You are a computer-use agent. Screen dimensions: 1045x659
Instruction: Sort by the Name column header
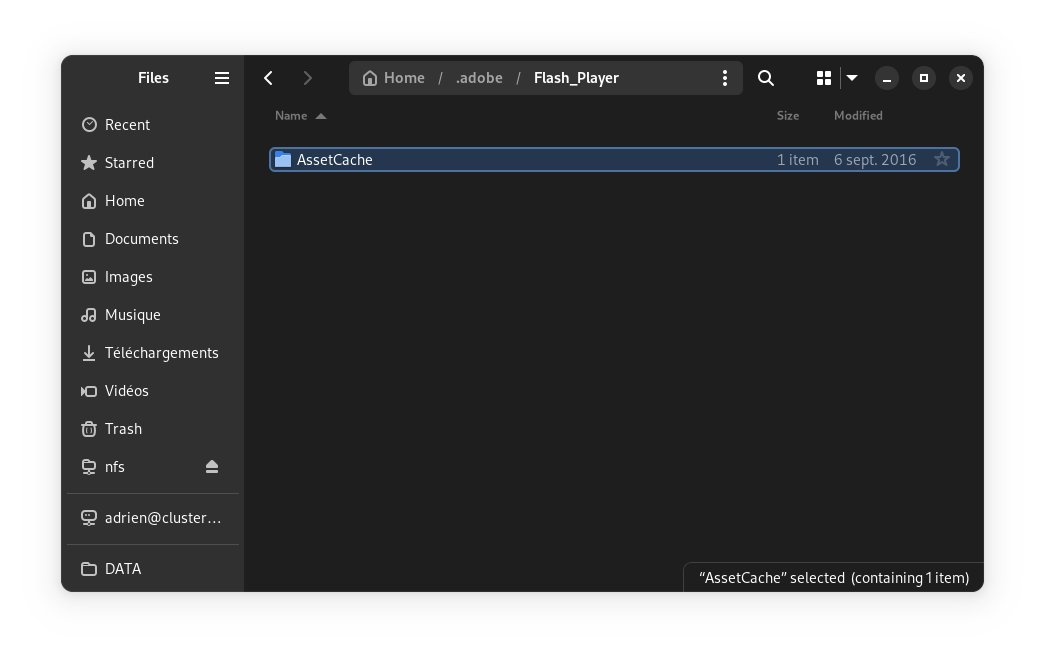click(301, 115)
